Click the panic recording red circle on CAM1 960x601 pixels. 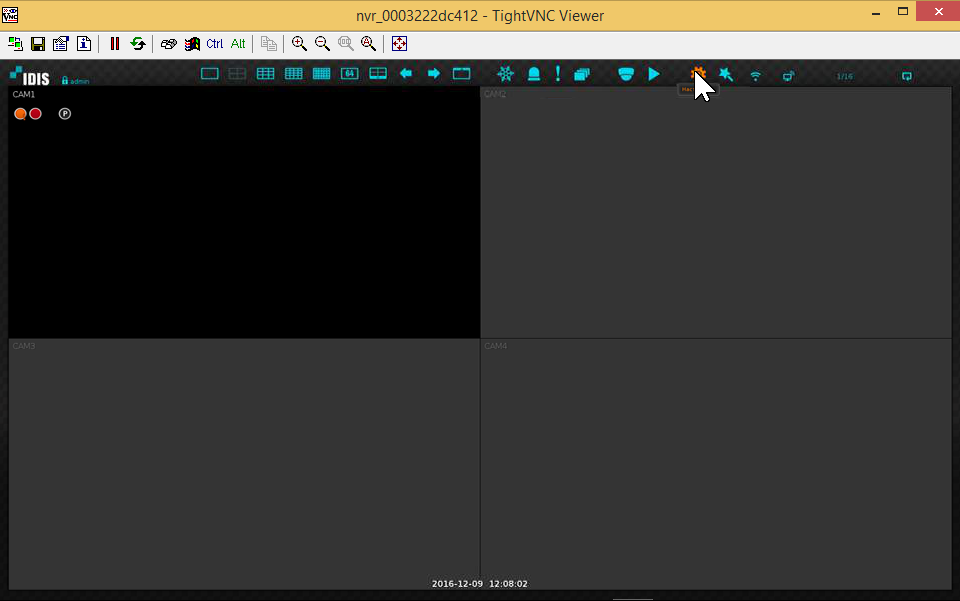point(36,114)
